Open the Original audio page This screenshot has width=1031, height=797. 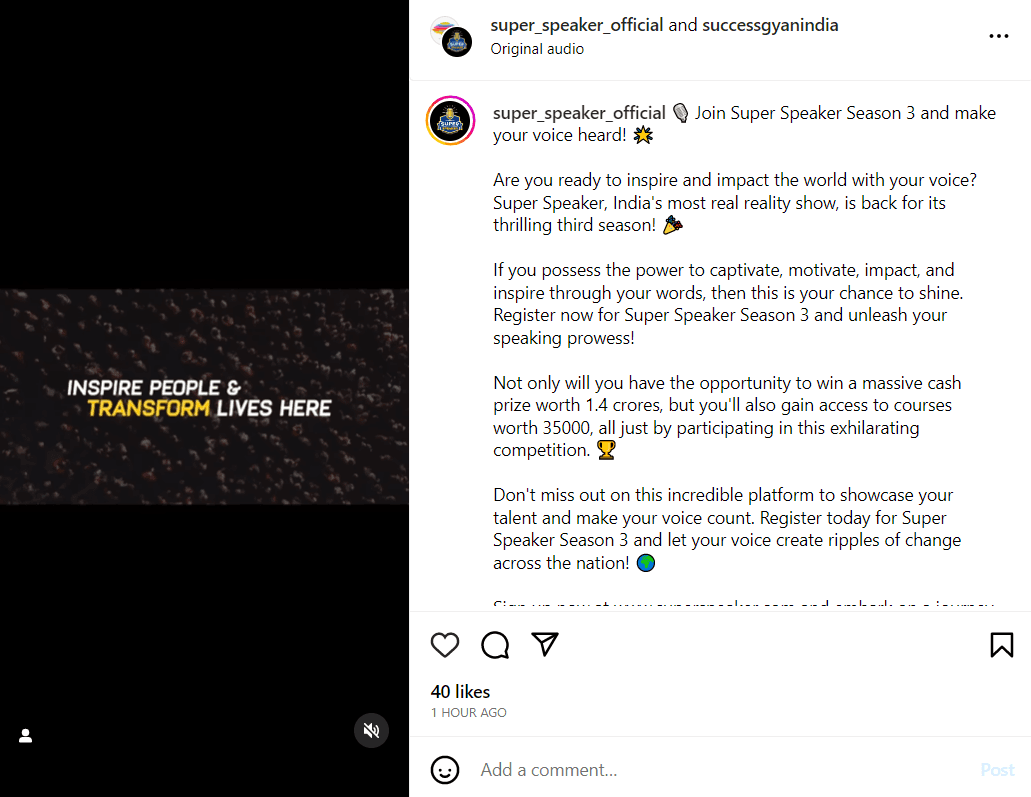point(537,48)
